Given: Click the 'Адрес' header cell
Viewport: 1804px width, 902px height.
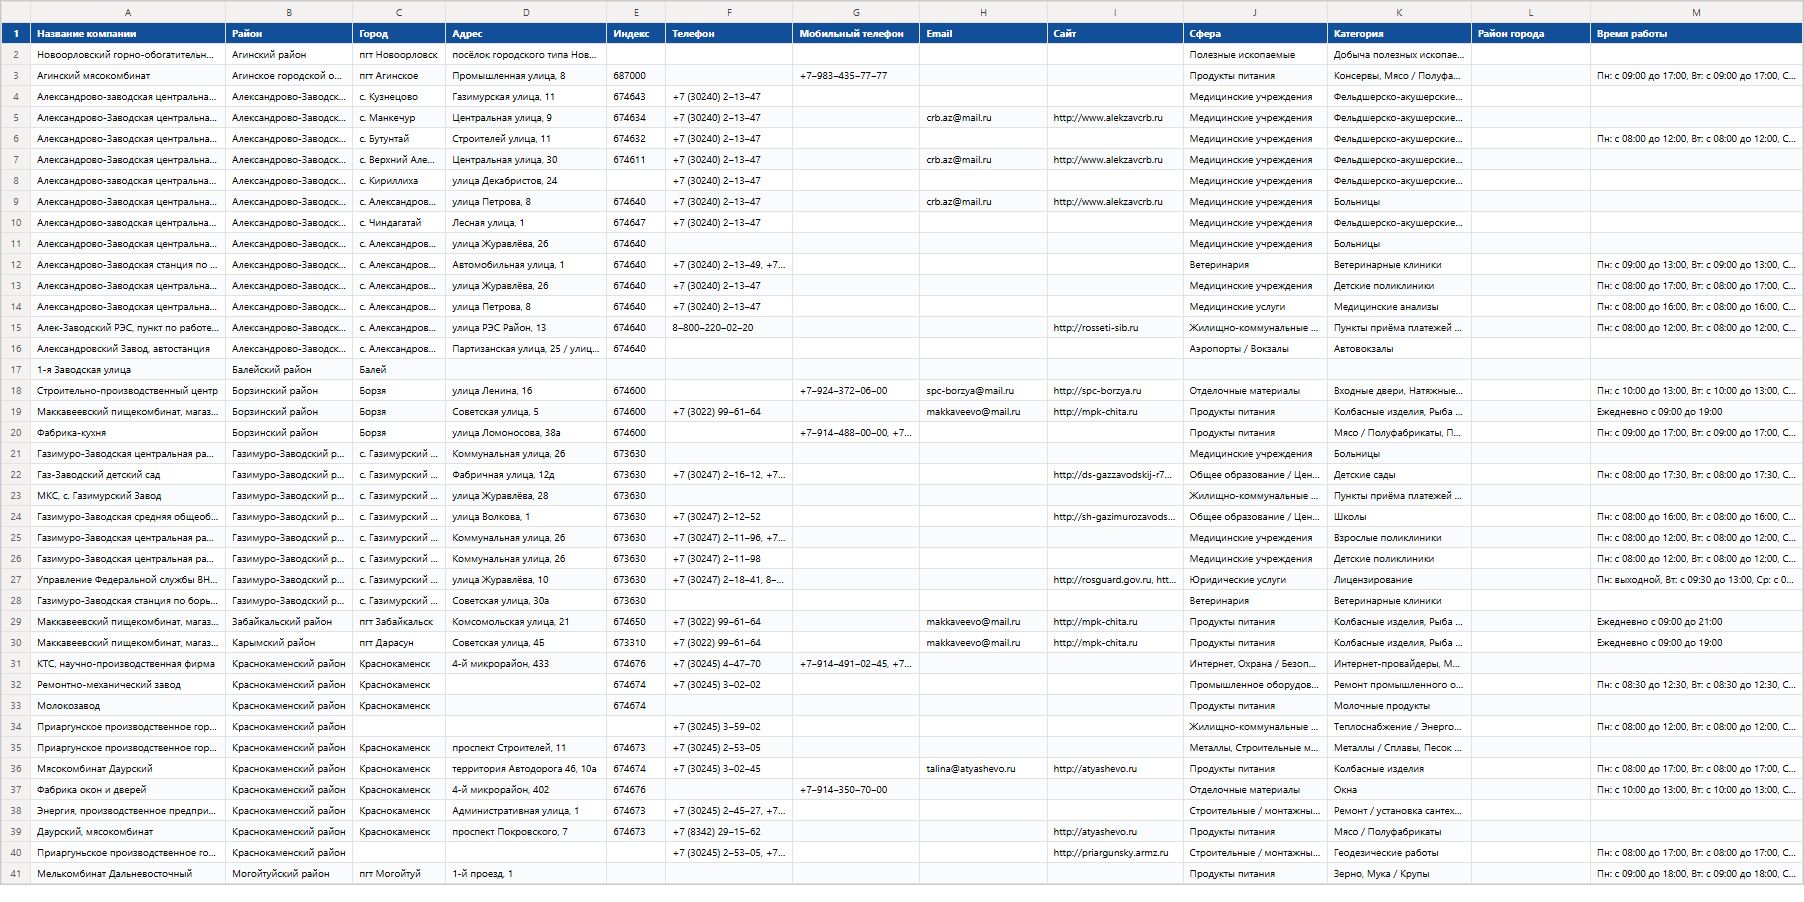Looking at the screenshot, I should [526, 34].
